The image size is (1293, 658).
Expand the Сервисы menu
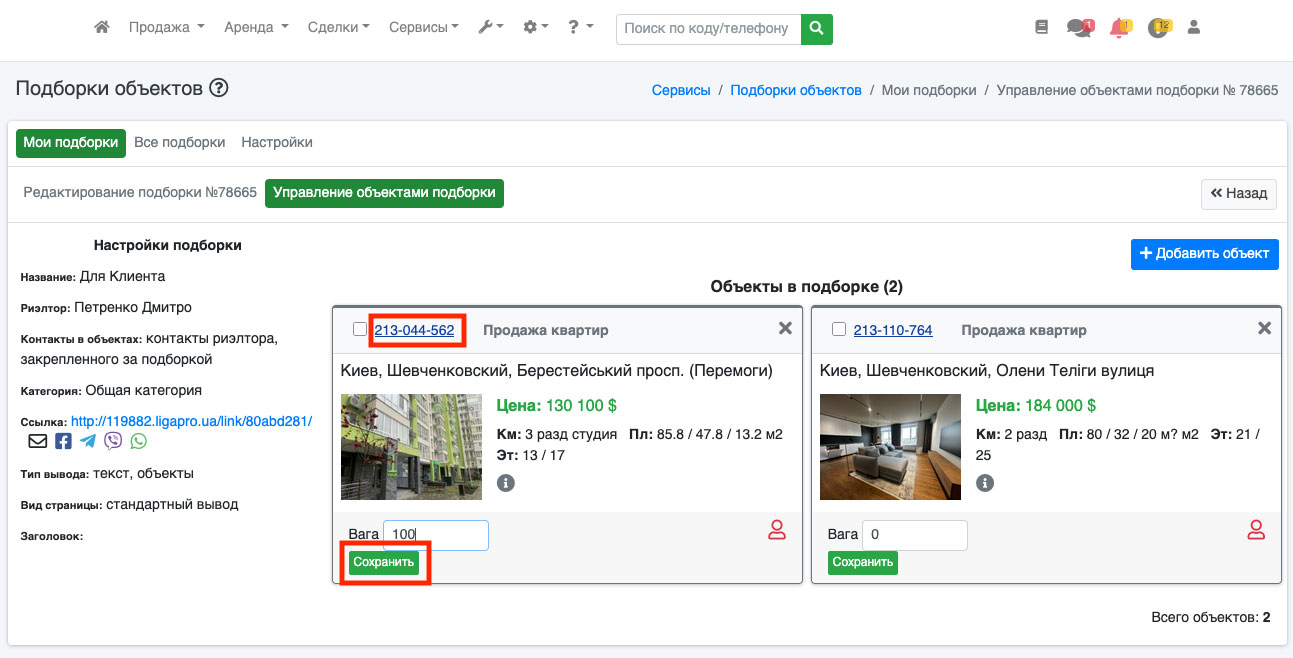(424, 28)
